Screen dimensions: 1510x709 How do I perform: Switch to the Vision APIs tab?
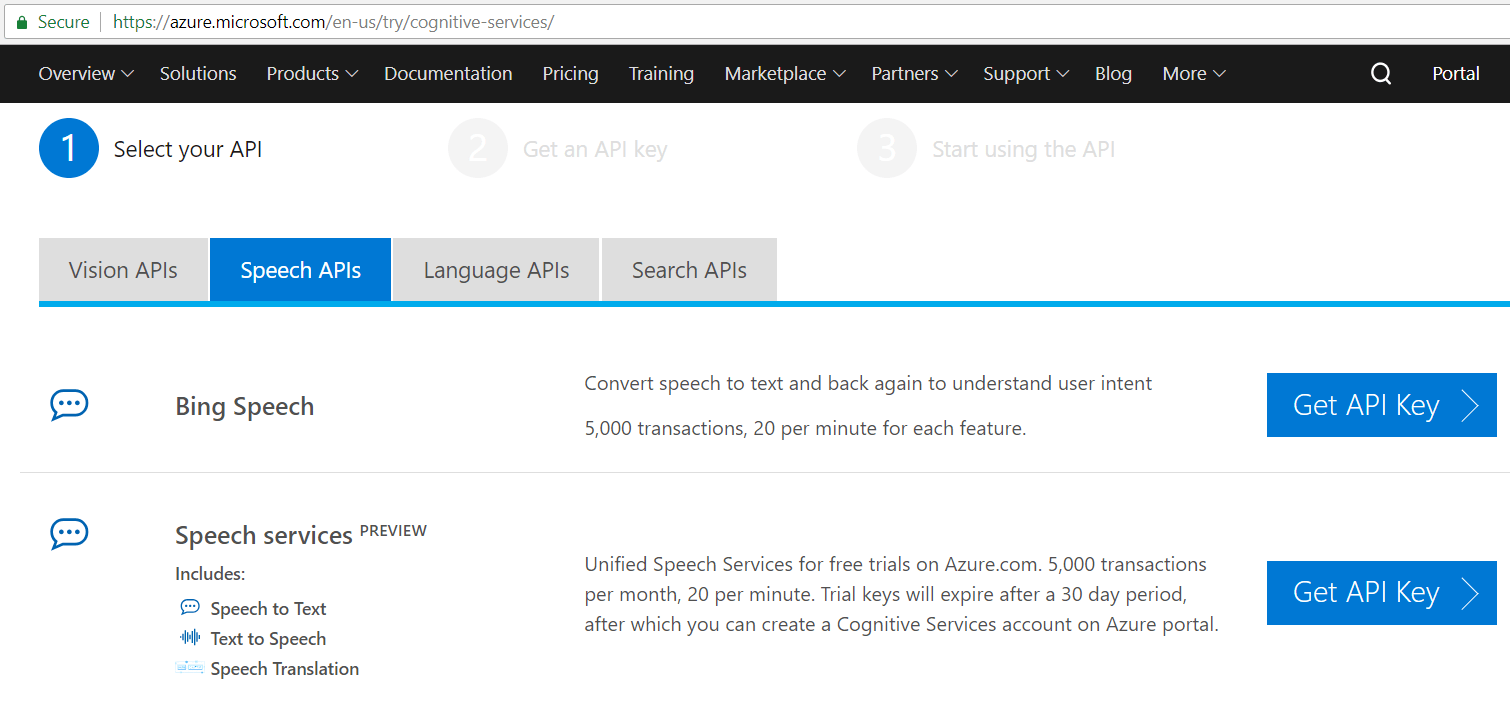pos(123,270)
